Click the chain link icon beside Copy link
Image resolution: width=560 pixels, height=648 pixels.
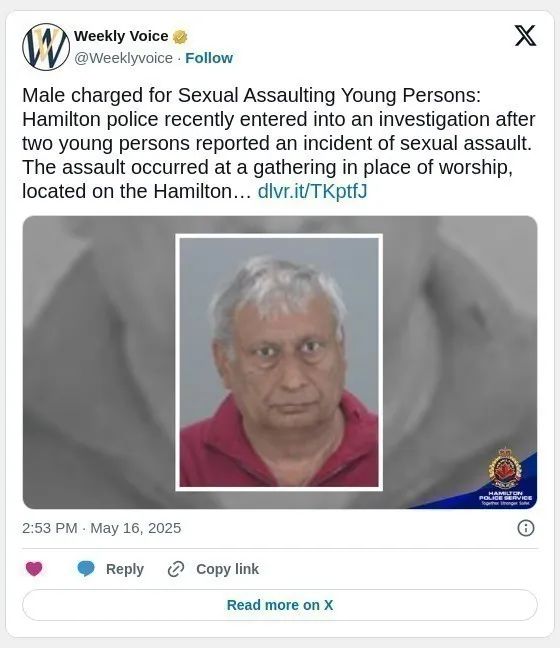coord(176,569)
